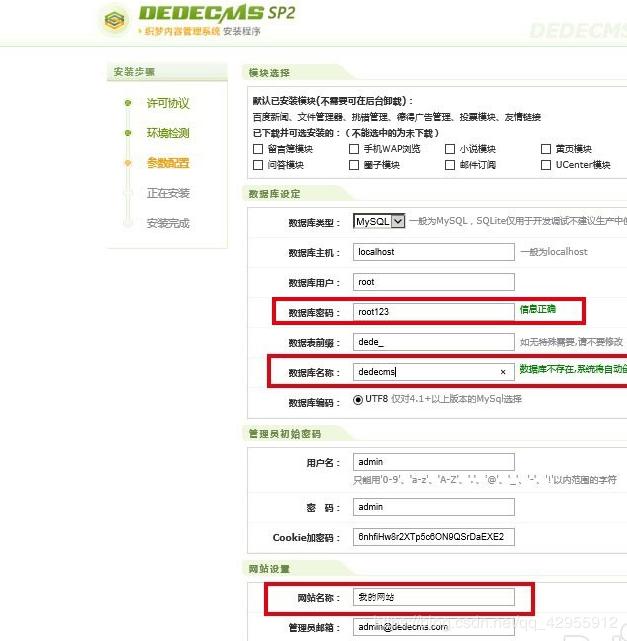This screenshot has height=641, width=627.
Task: Check the 留言簿模块 checkbox
Action: coord(258,149)
